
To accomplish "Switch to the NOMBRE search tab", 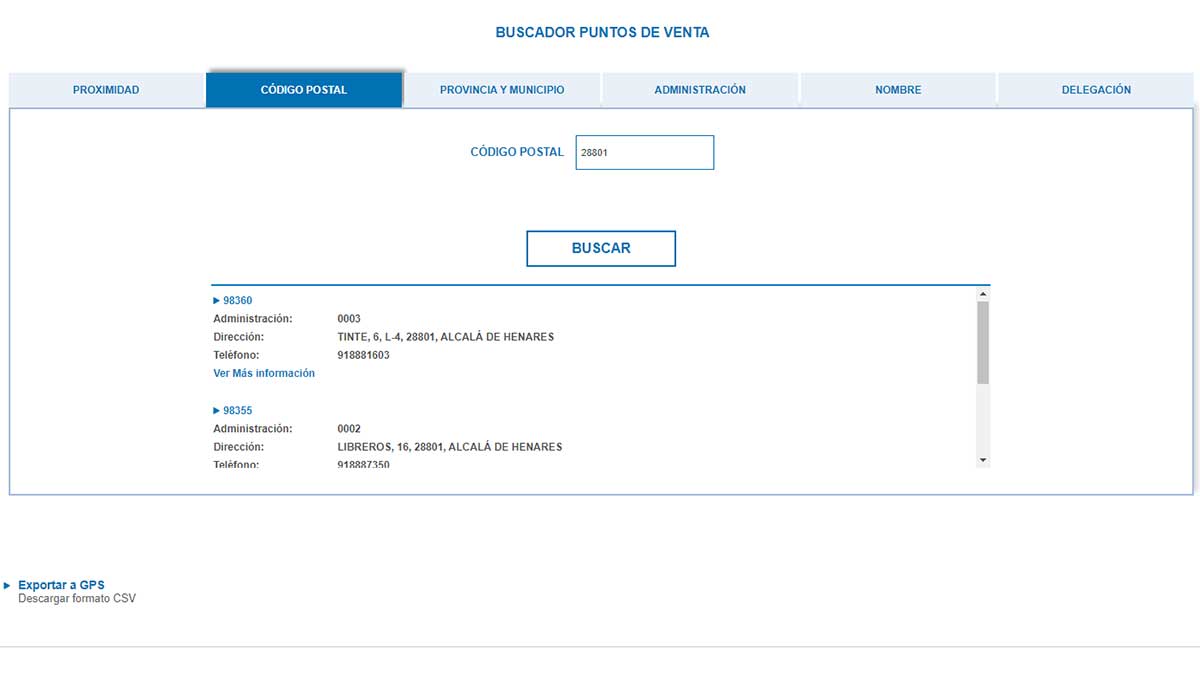I will pyautogui.click(x=898, y=90).
